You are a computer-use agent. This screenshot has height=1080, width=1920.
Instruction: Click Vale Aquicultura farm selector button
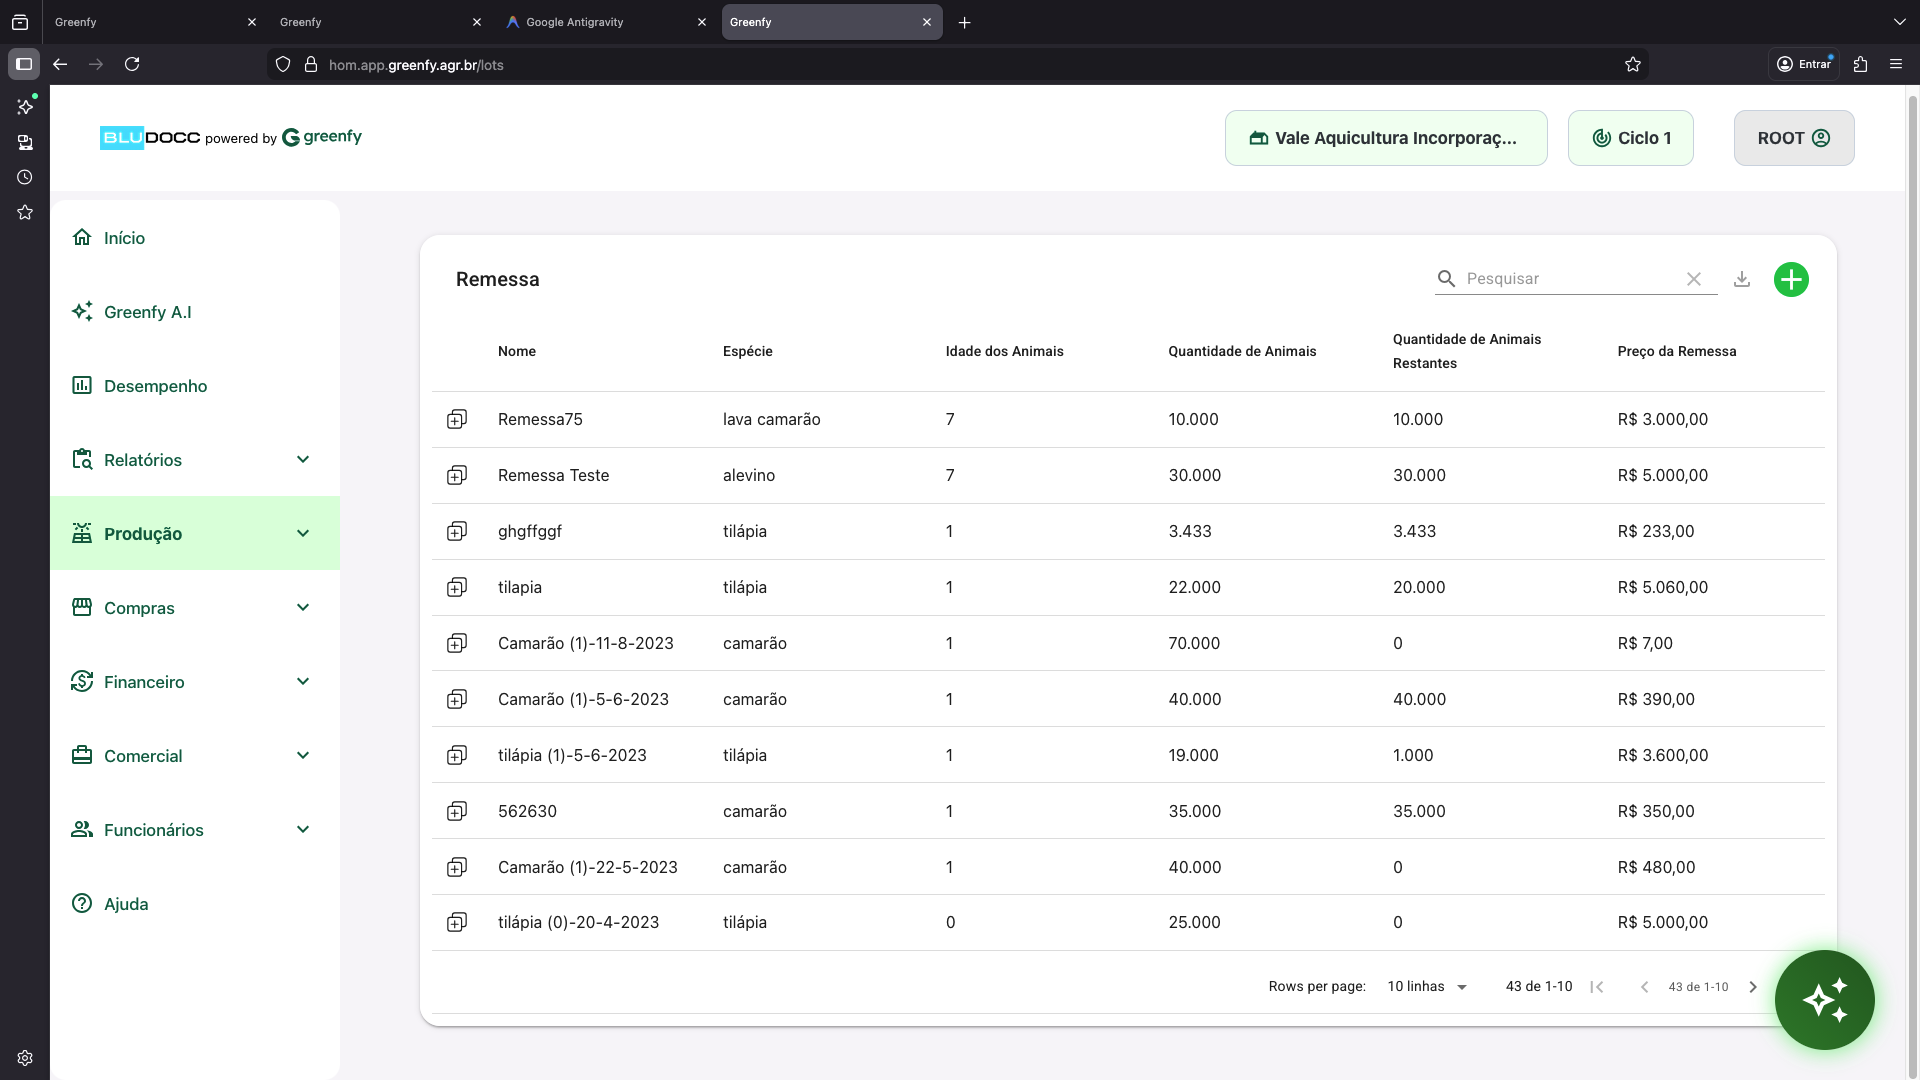[x=1385, y=138]
